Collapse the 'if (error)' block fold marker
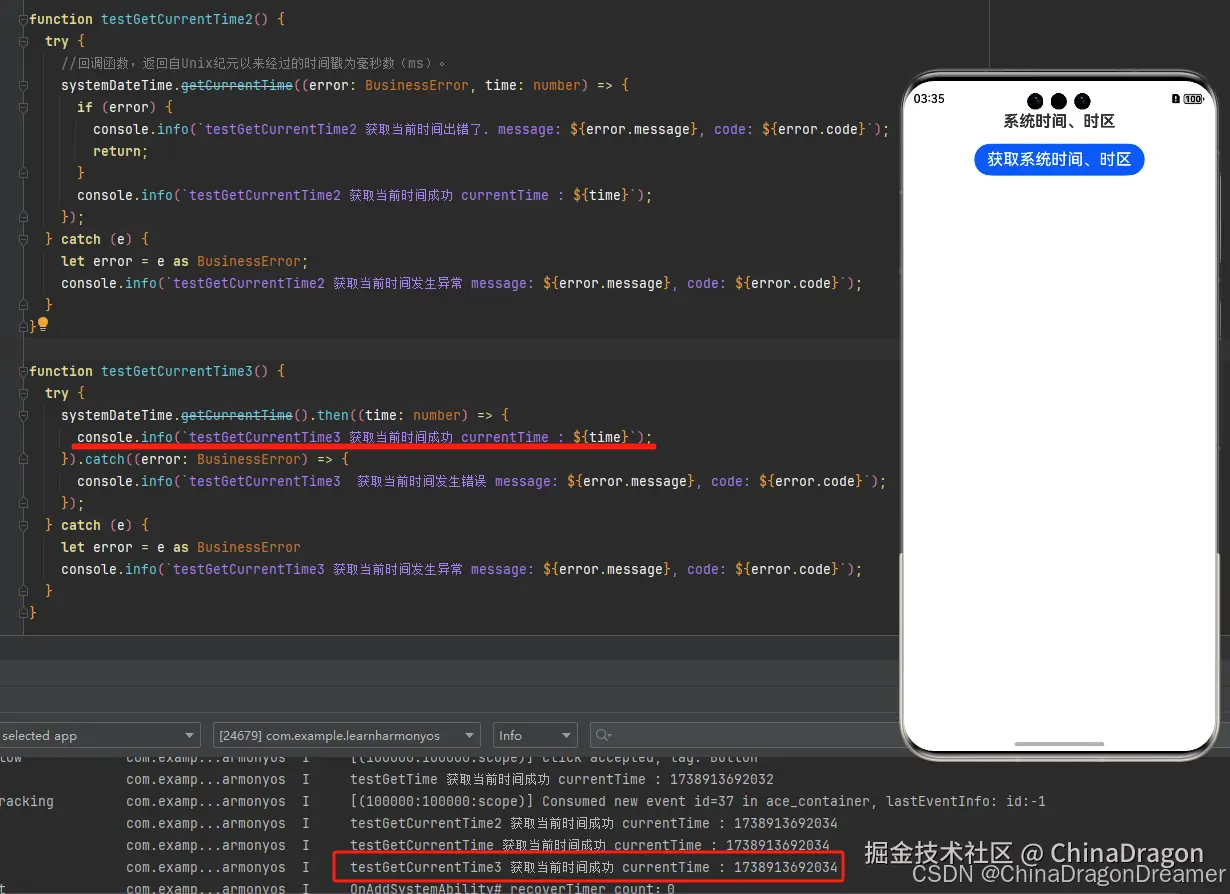 [22, 107]
